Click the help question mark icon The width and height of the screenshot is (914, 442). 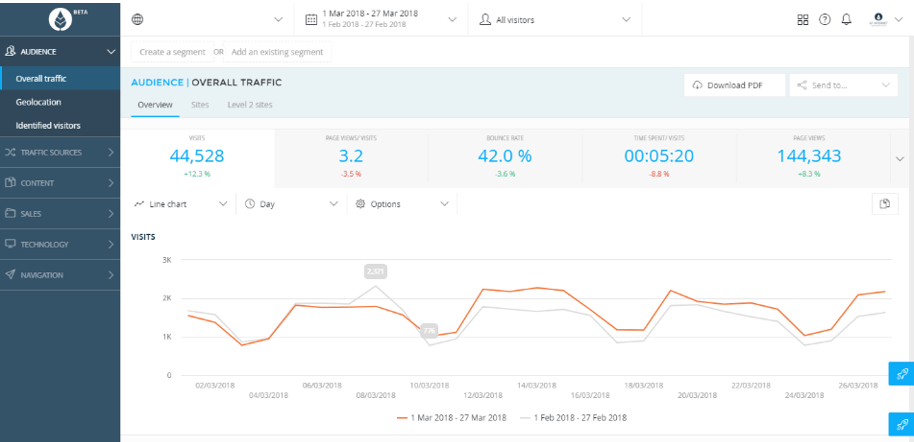coord(825,19)
